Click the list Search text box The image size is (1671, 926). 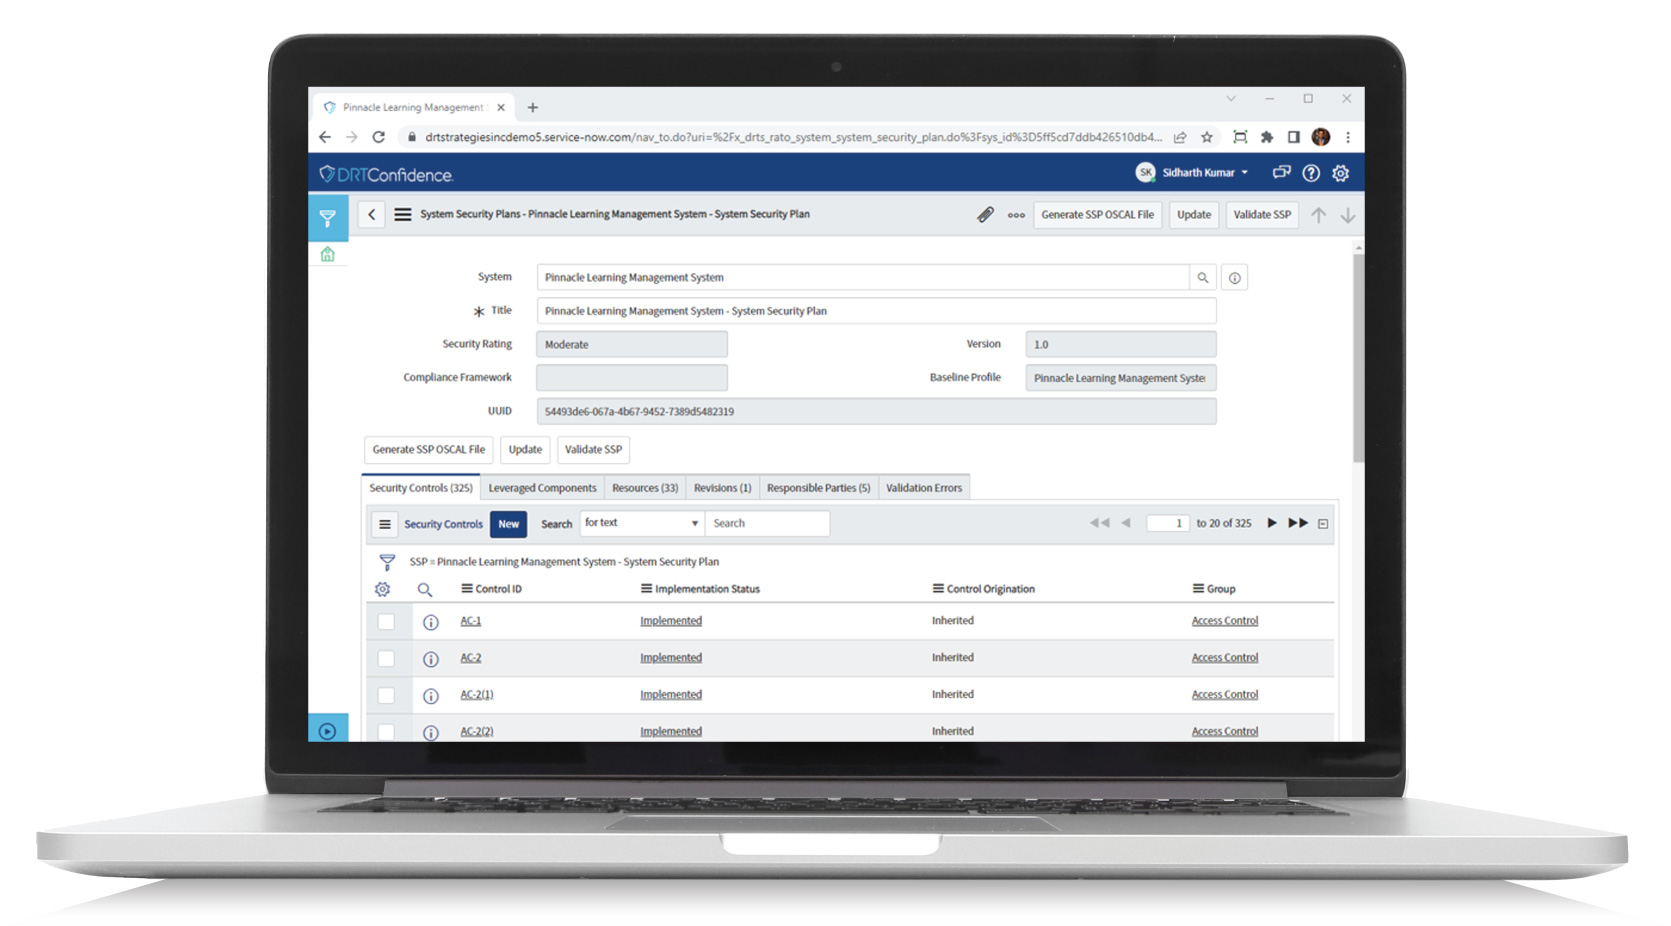click(767, 523)
